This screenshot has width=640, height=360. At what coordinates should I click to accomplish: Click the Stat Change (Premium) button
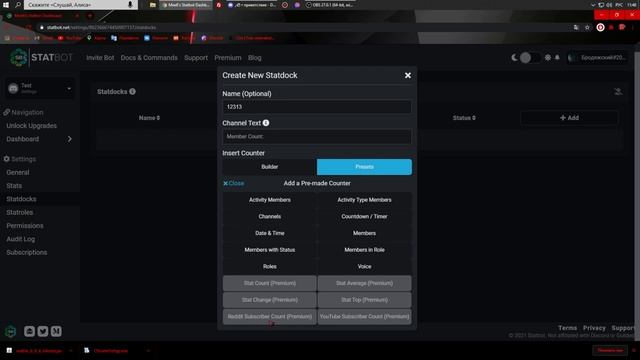coord(269,300)
